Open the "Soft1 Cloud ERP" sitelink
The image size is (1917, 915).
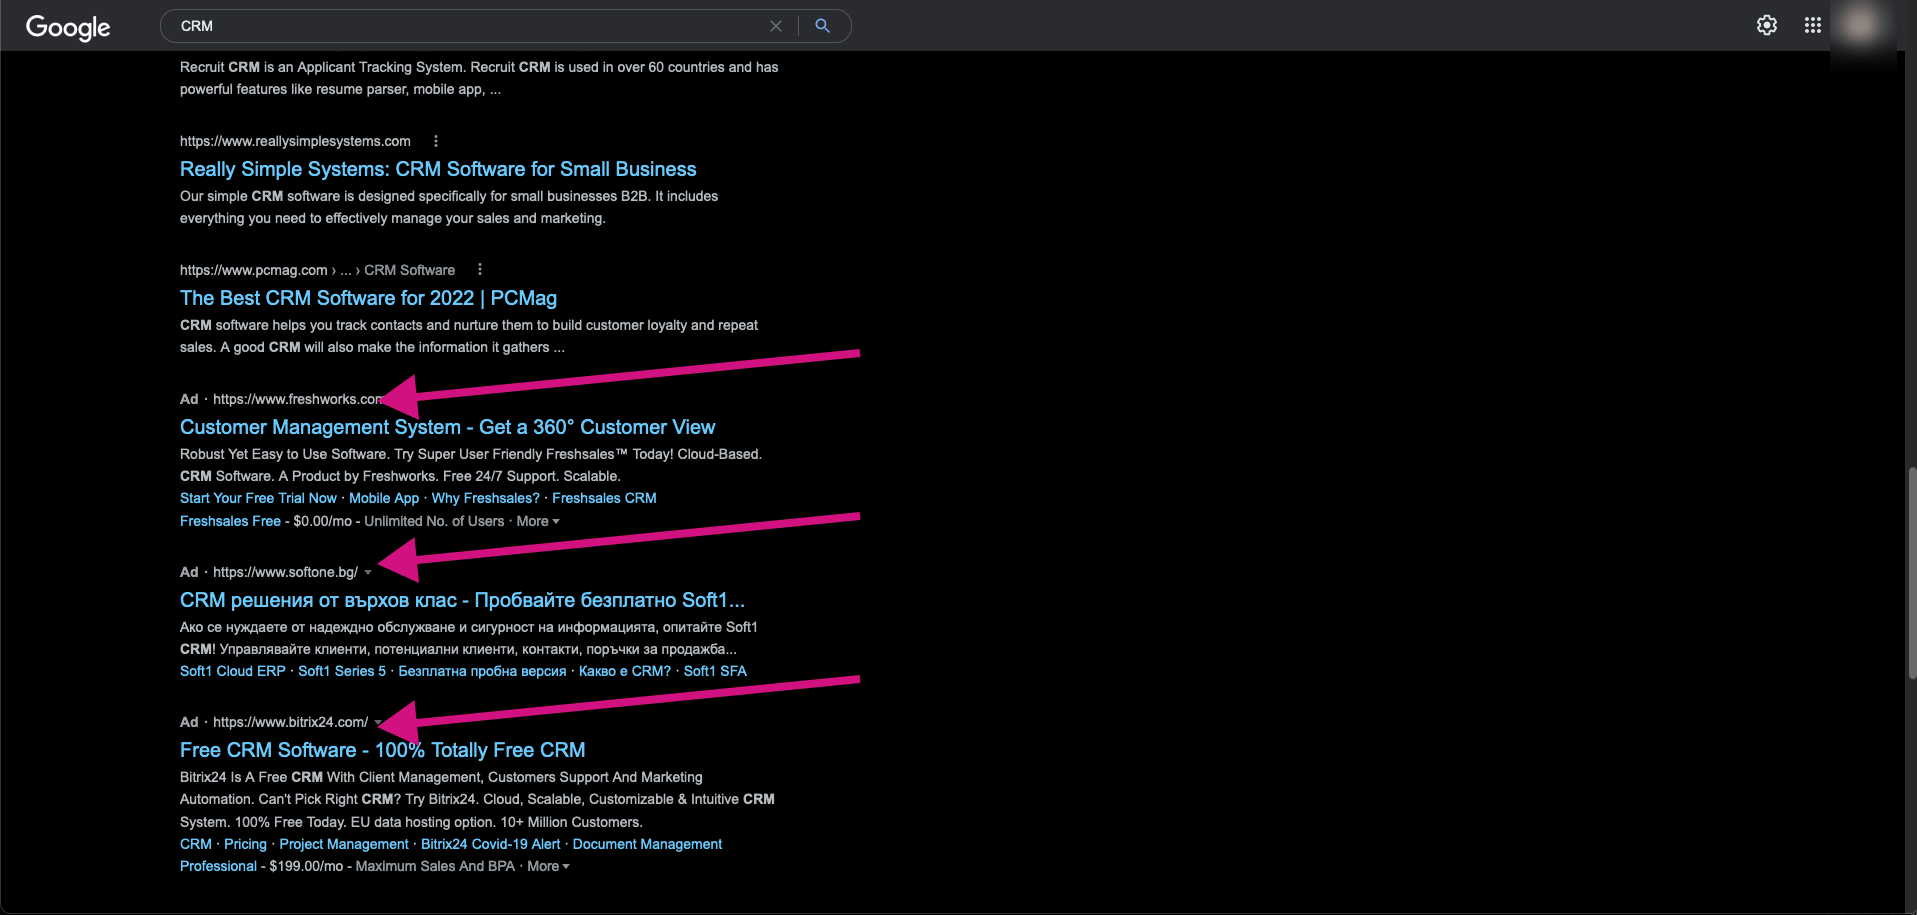point(232,671)
